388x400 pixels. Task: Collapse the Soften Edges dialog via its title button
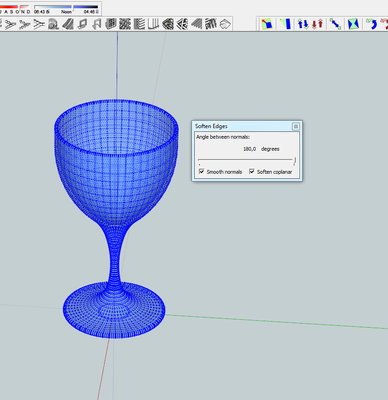coord(296,126)
